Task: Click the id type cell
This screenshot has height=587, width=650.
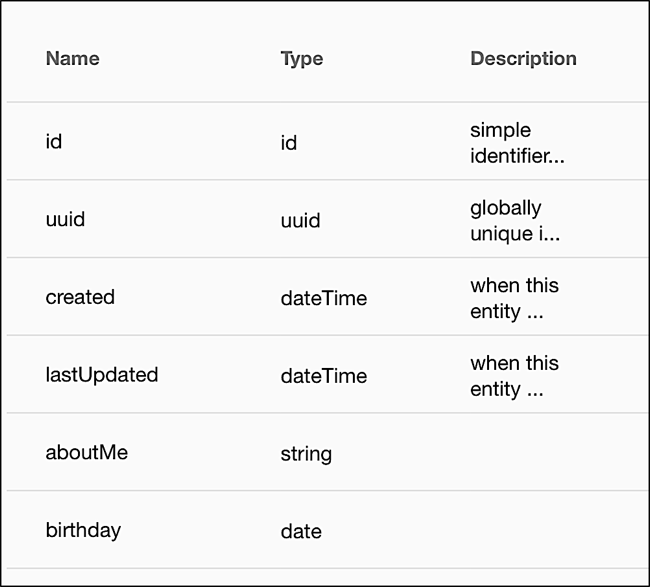Action: (x=289, y=143)
